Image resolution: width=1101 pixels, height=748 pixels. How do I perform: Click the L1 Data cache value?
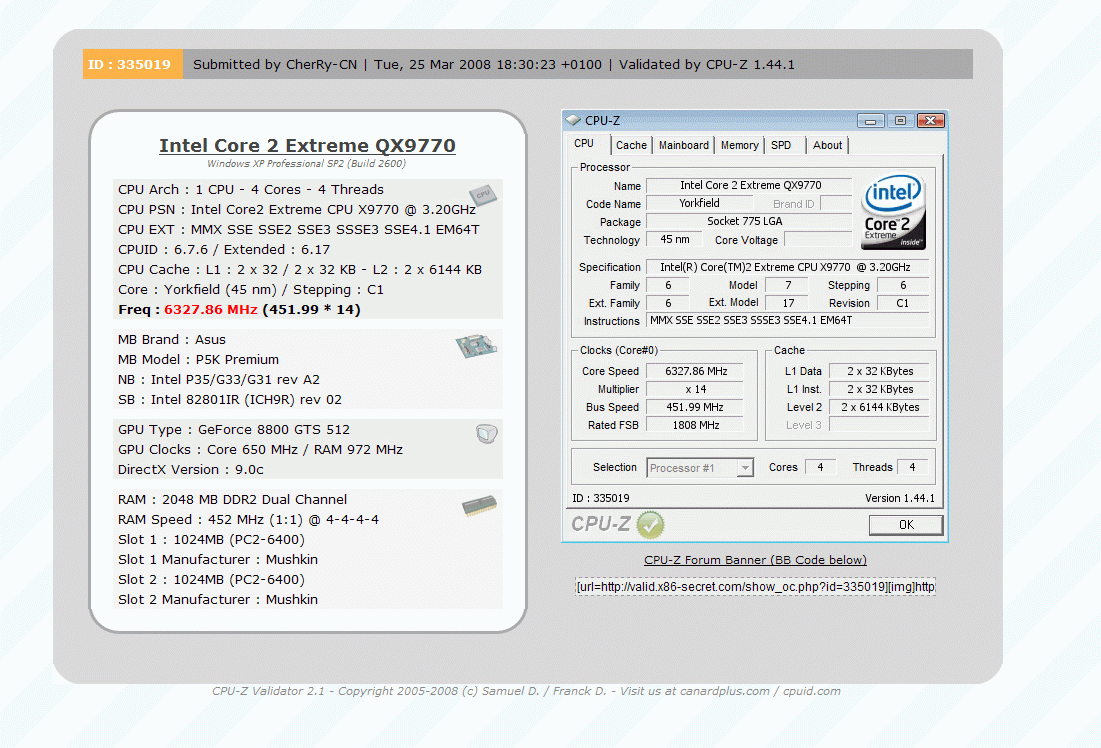[x=880, y=371]
